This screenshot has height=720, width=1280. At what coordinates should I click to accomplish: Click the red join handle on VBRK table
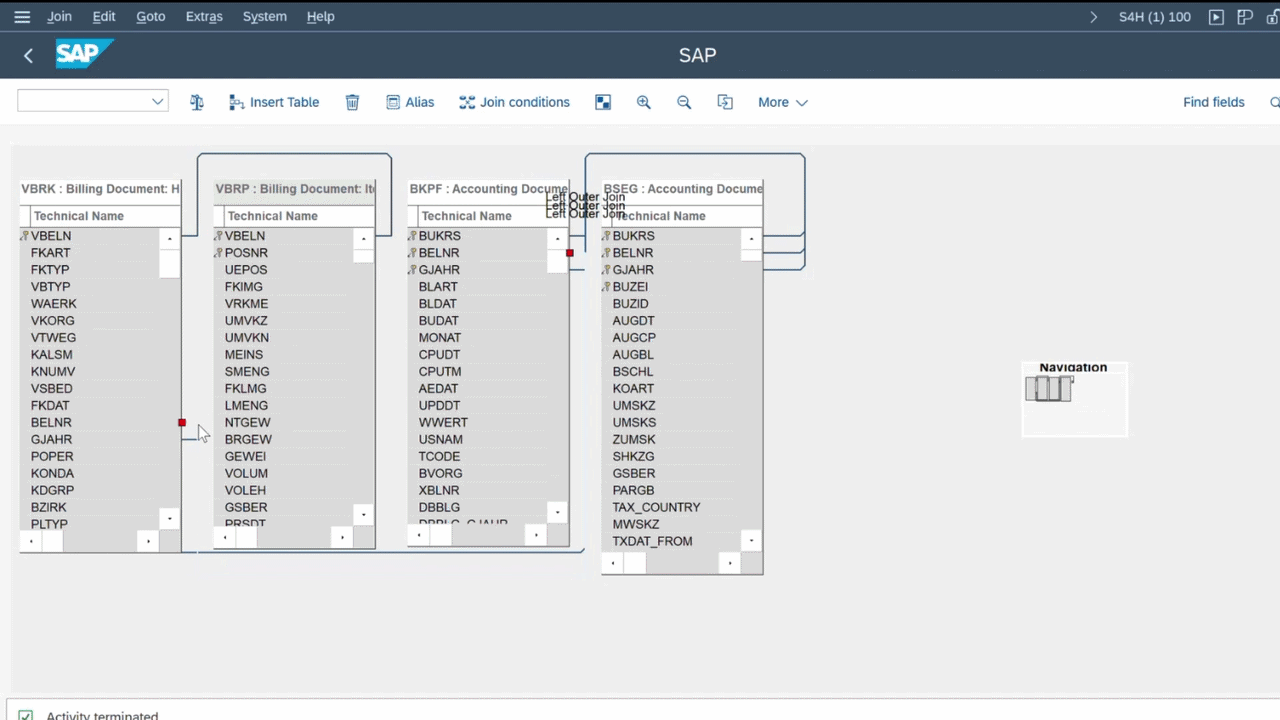[x=182, y=423]
